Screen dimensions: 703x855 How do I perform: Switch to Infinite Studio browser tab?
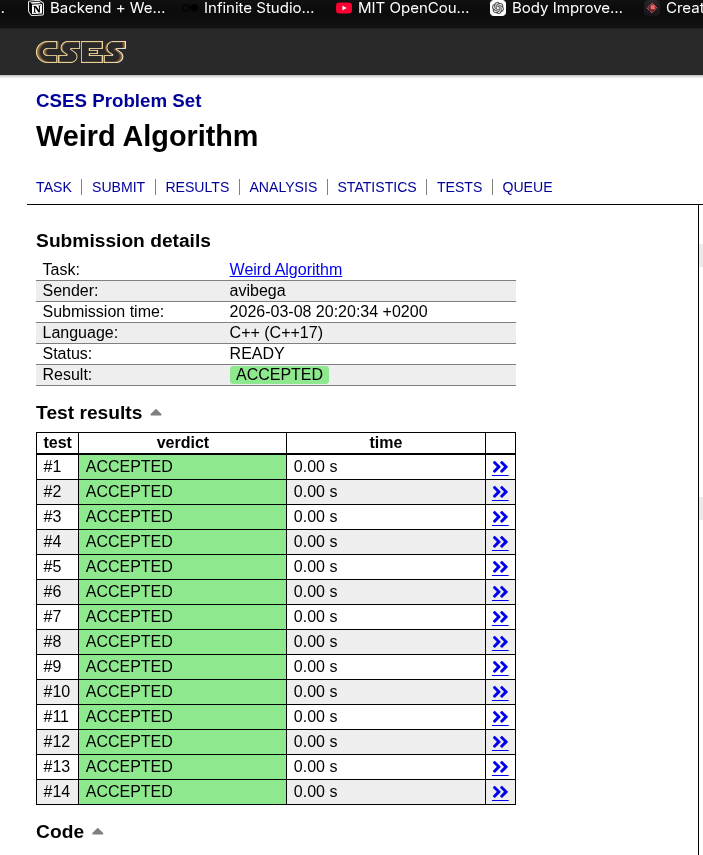[248, 8]
